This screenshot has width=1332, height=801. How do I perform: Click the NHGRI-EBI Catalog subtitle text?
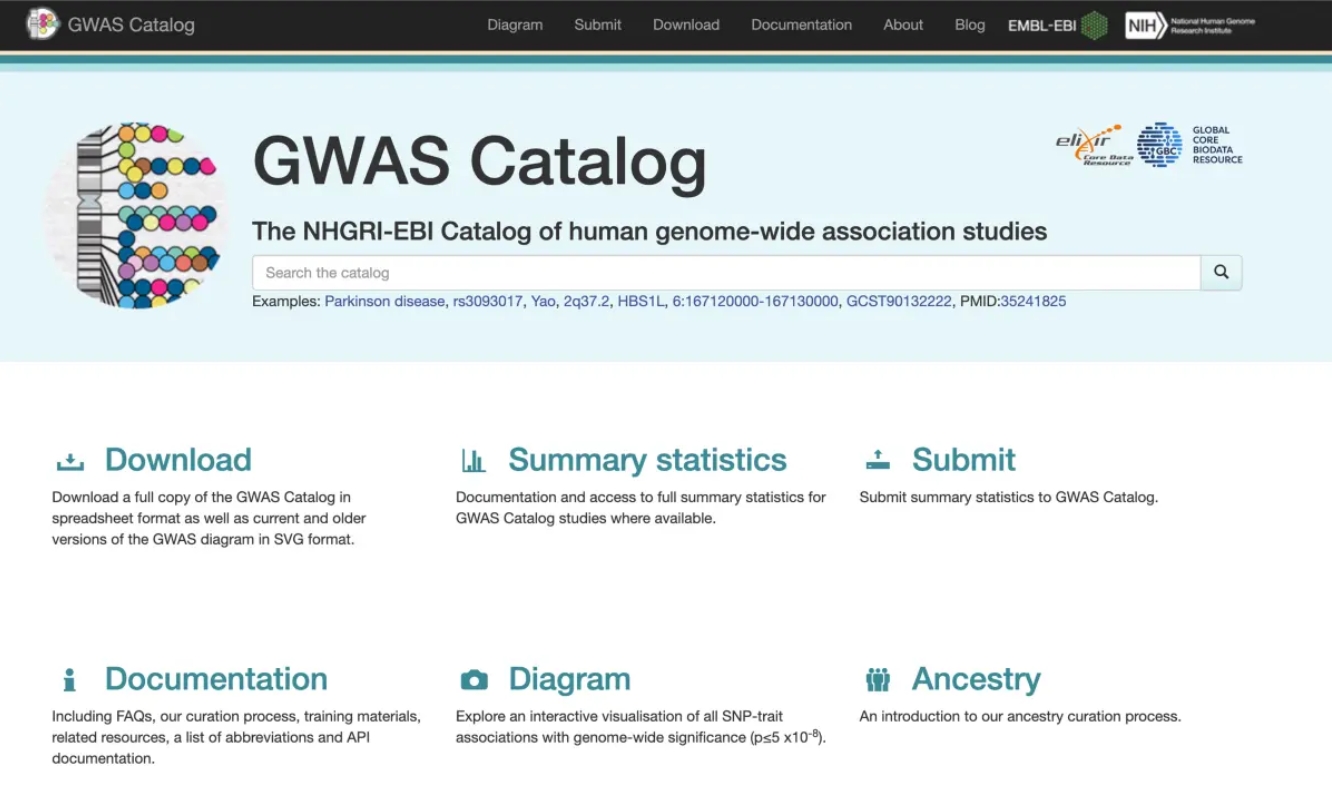pyautogui.click(x=649, y=231)
